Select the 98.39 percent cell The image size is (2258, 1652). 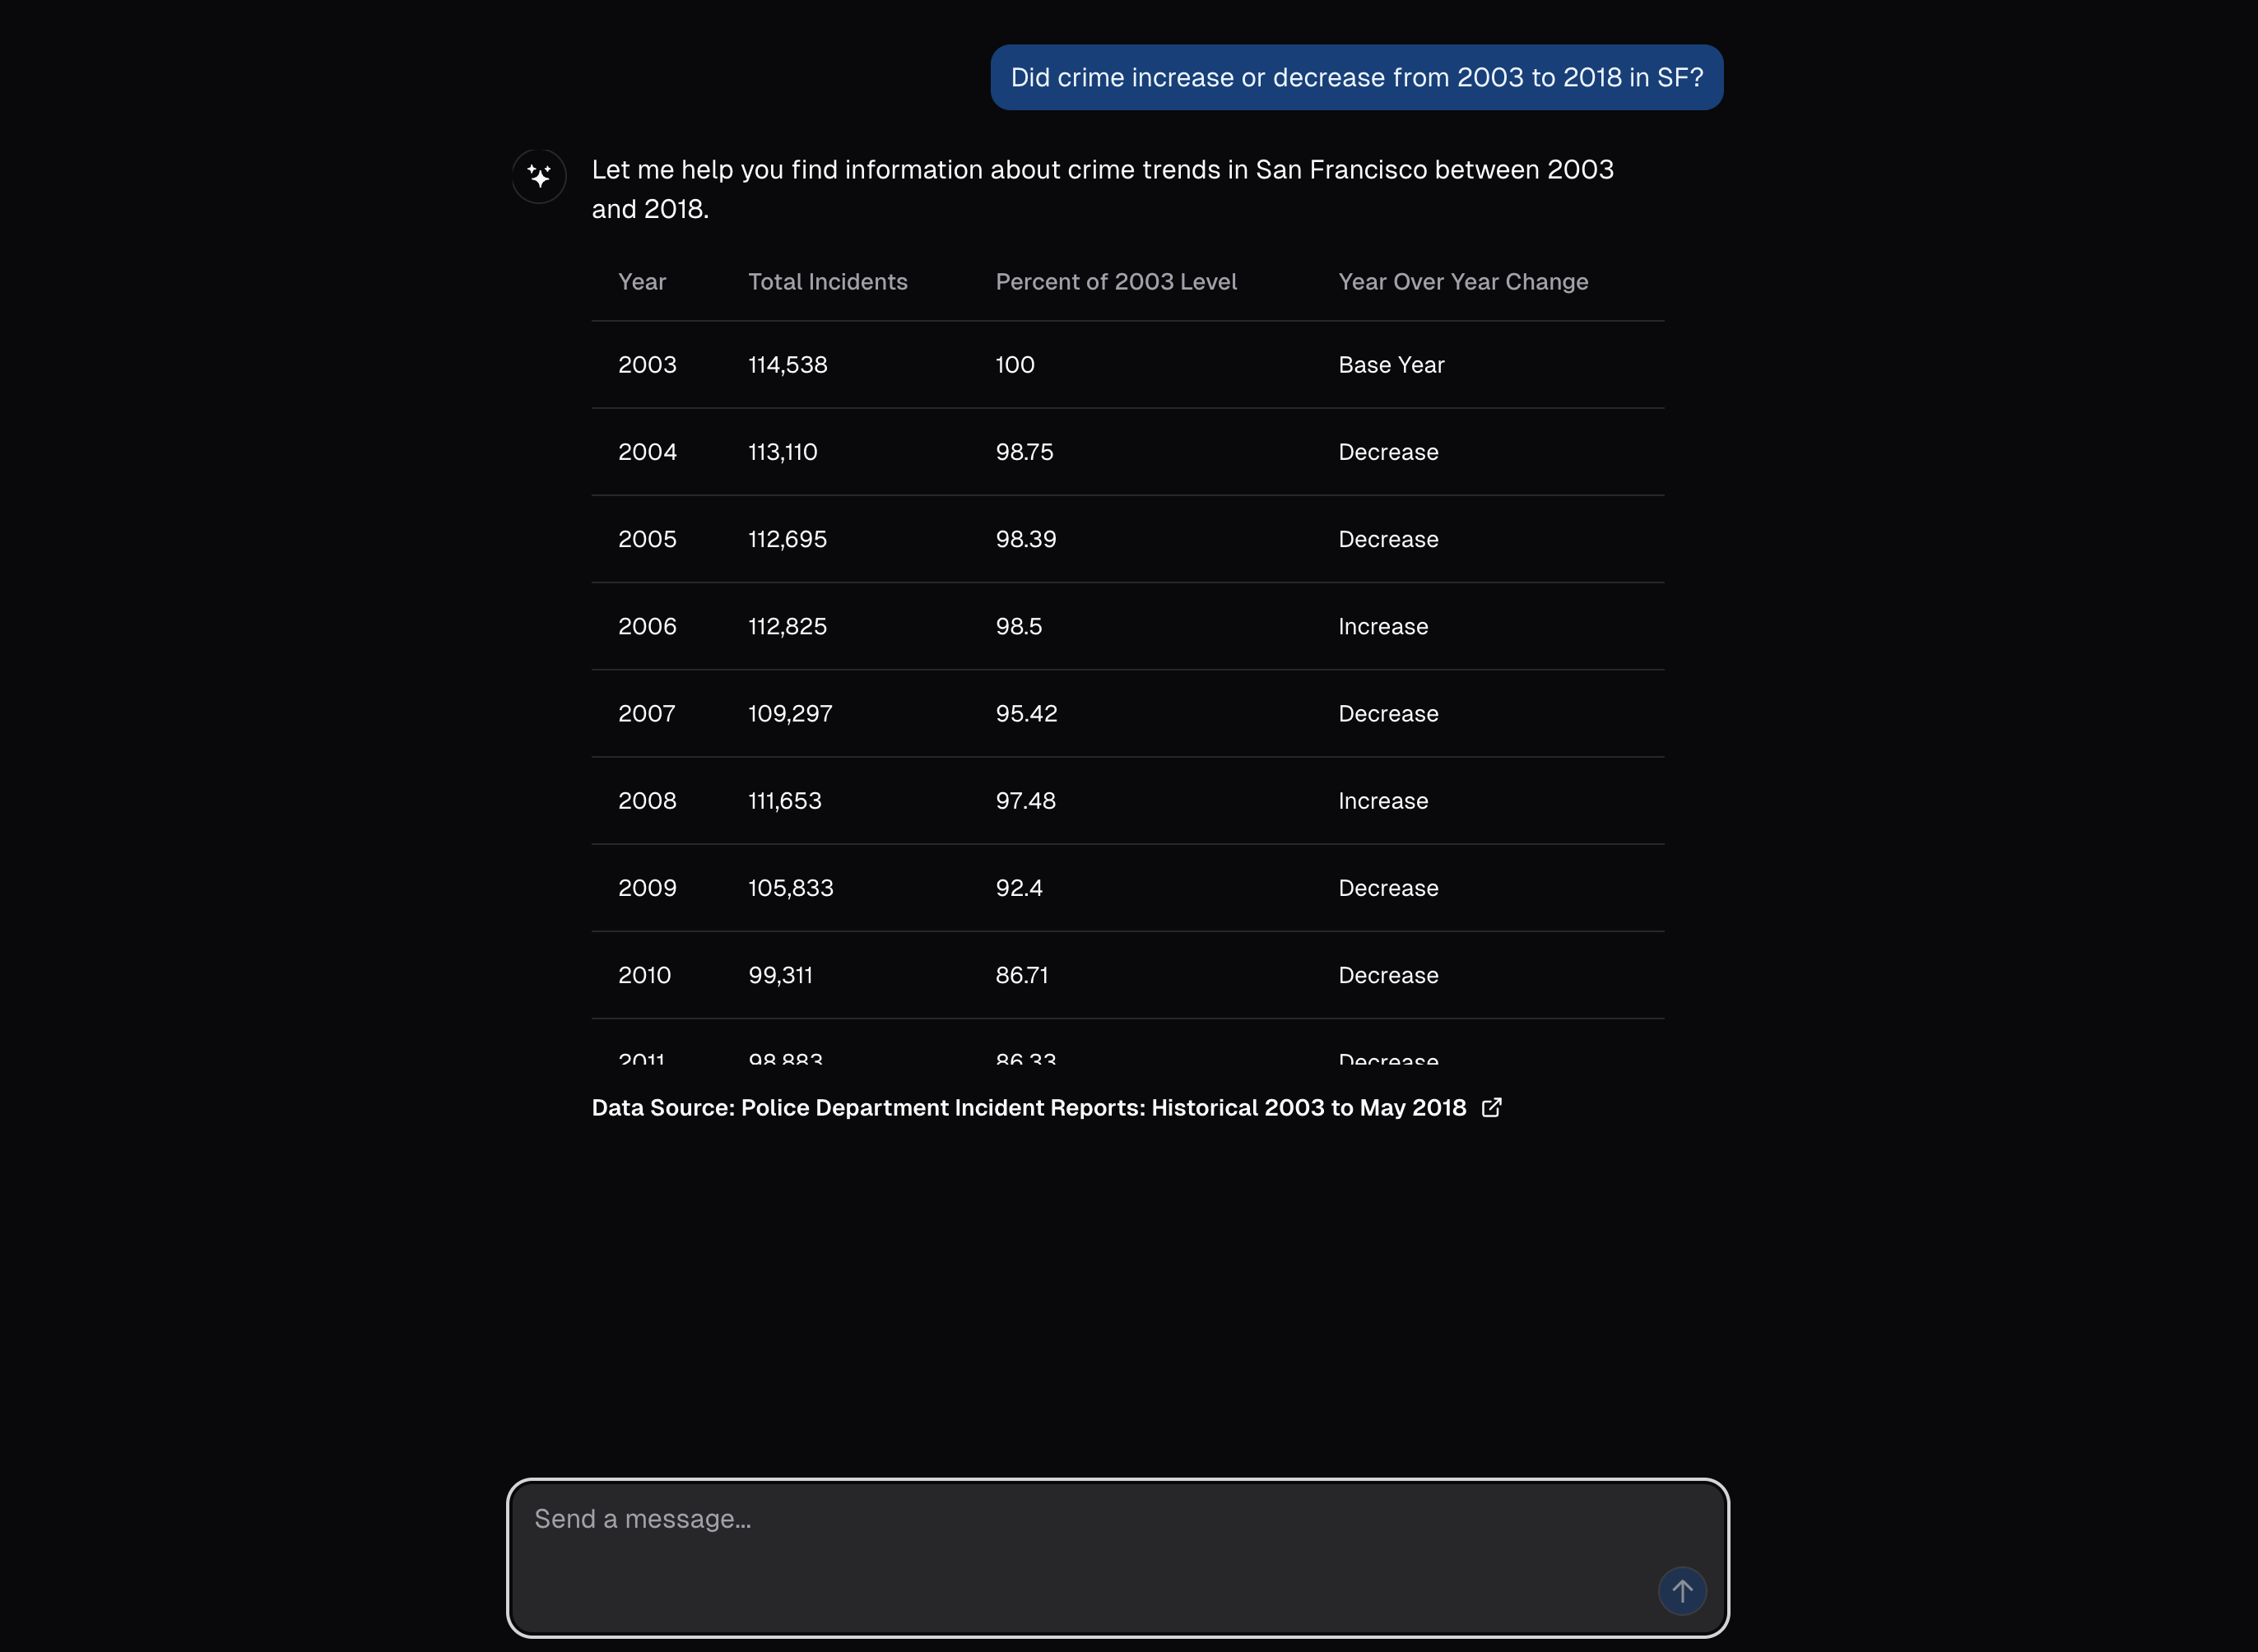pyautogui.click(x=1026, y=539)
